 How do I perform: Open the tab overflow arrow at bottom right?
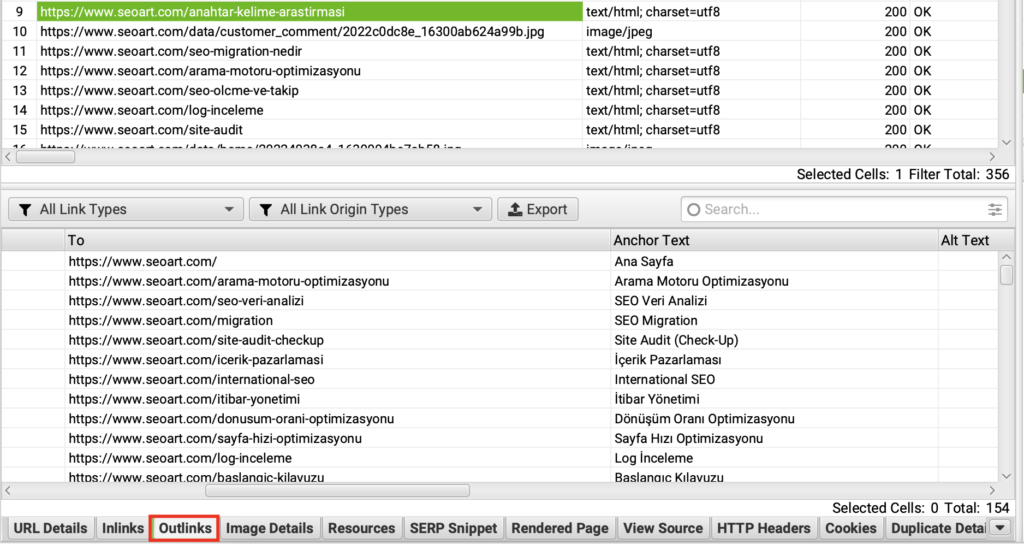pyautogui.click(x=1003, y=528)
